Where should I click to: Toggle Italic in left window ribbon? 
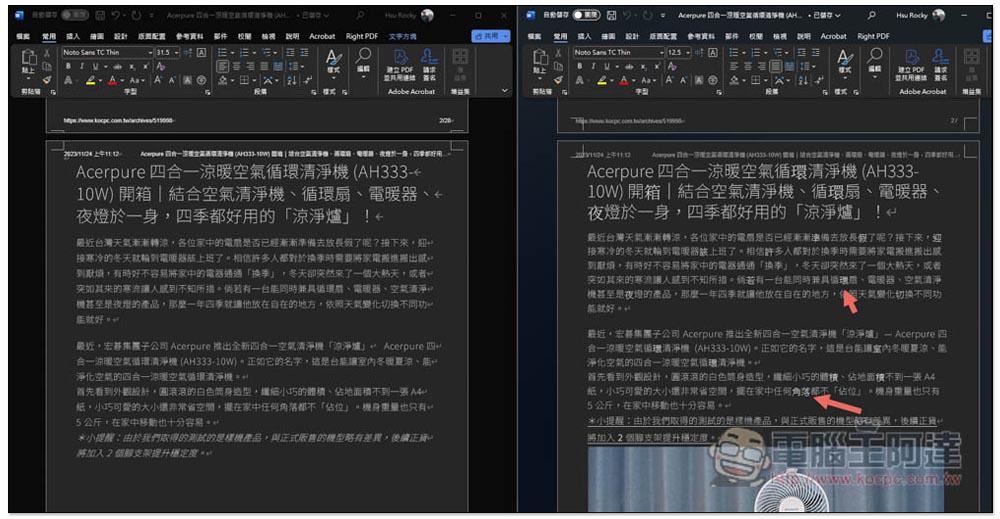[82, 66]
